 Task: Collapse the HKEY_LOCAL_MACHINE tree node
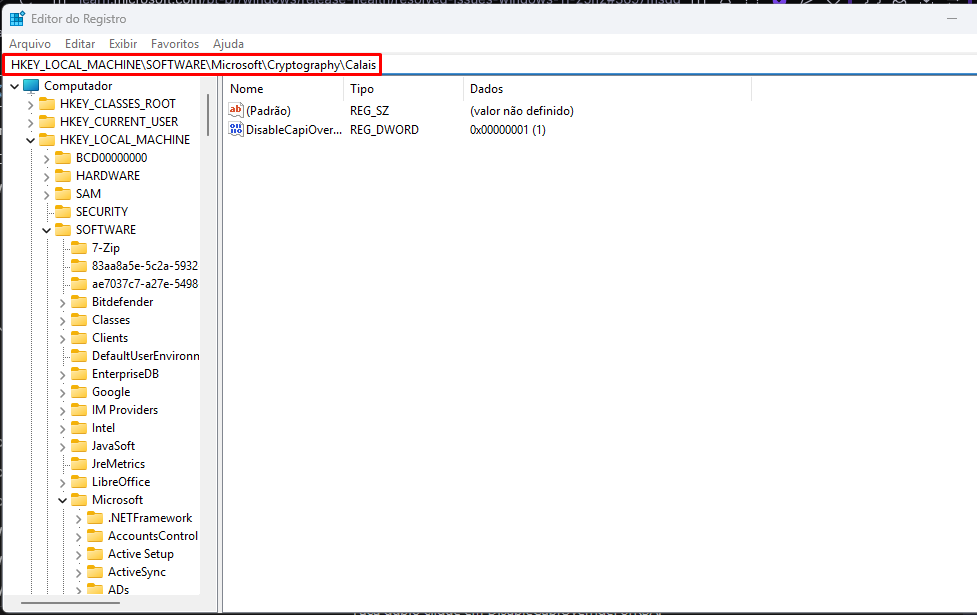[31, 140]
